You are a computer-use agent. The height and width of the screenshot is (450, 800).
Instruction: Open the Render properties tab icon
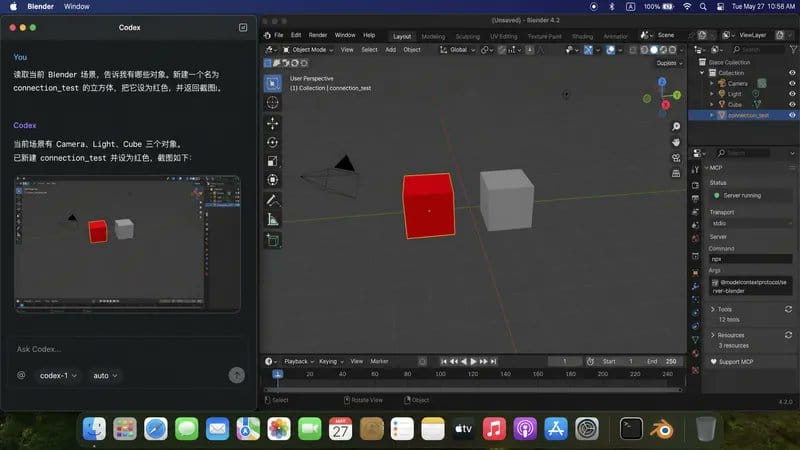(695, 185)
